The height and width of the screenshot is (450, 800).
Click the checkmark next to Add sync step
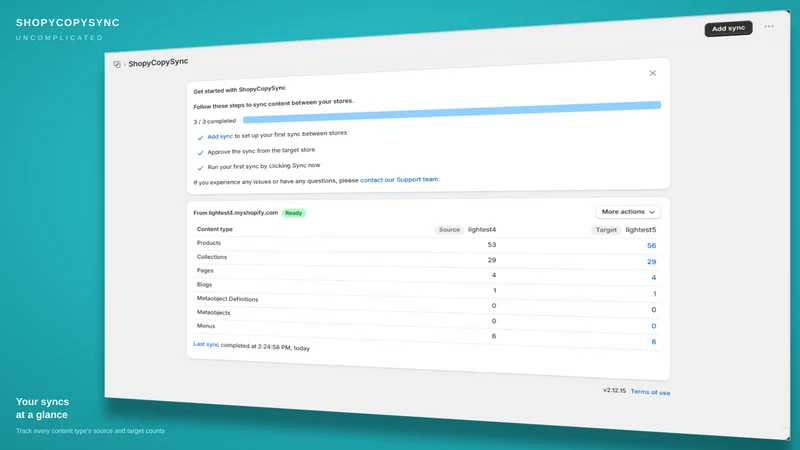pyautogui.click(x=200, y=138)
